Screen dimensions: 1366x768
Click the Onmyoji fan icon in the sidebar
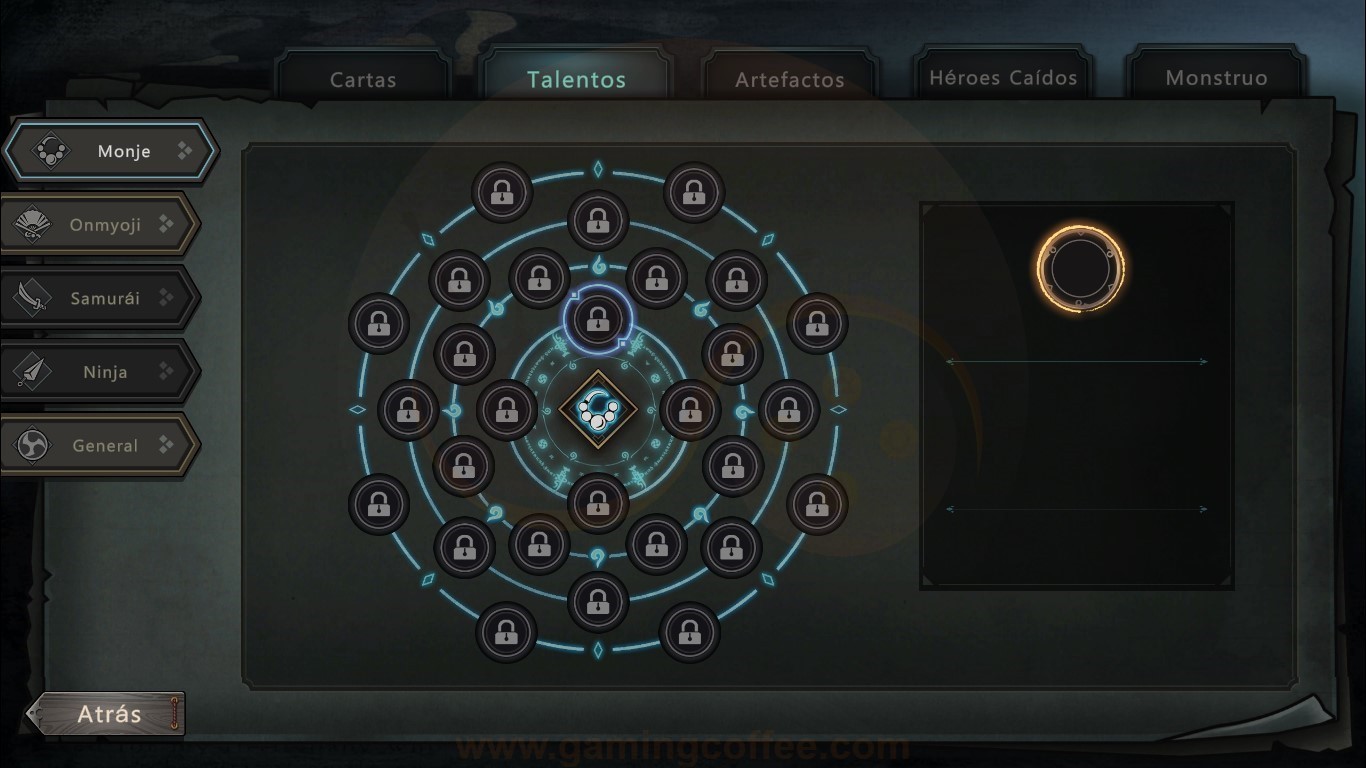[34, 226]
